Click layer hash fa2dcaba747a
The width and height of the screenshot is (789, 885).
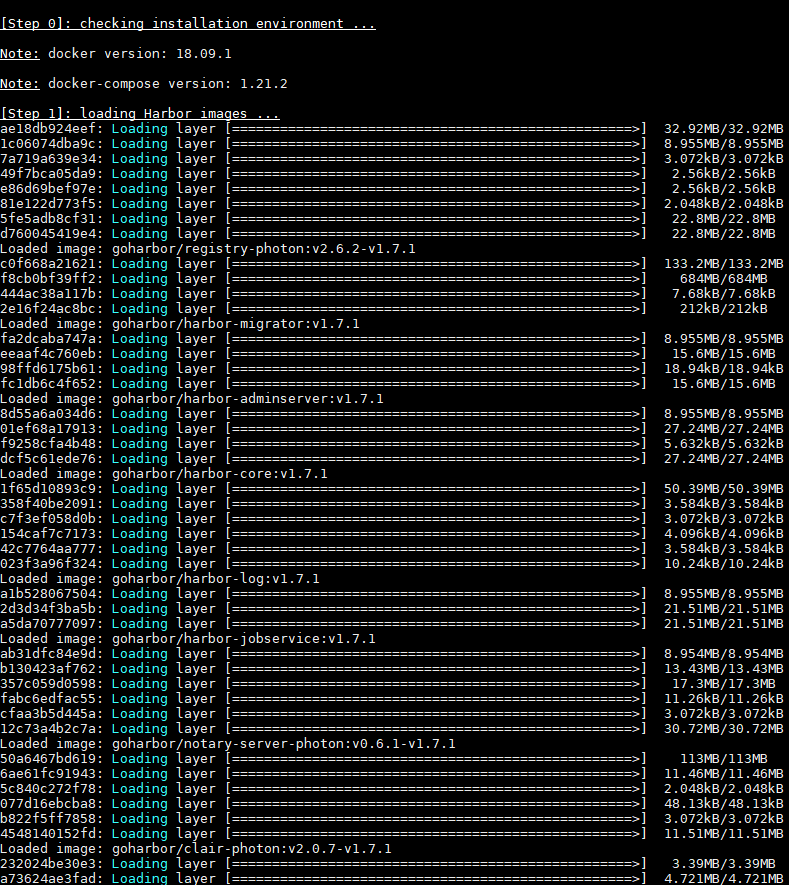coord(48,339)
